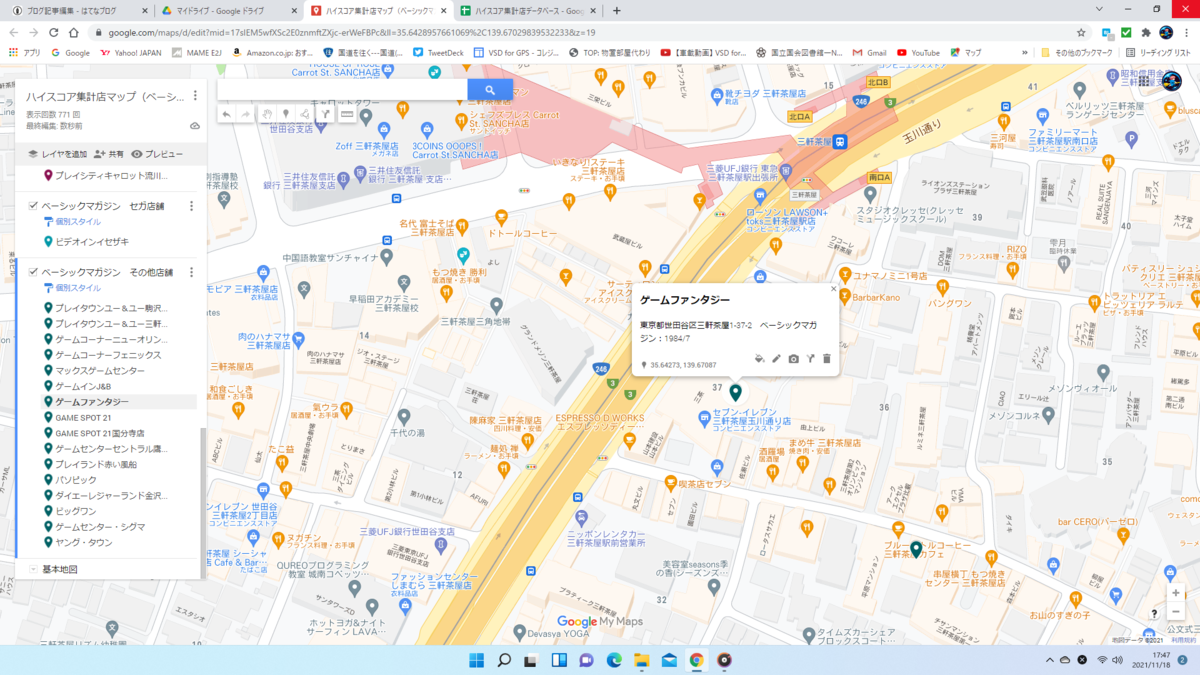The height and width of the screenshot is (675, 1200).
Task: Toggle ベーシックマガジン その他店舗 layer checkbox
Action: coord(33,272)
